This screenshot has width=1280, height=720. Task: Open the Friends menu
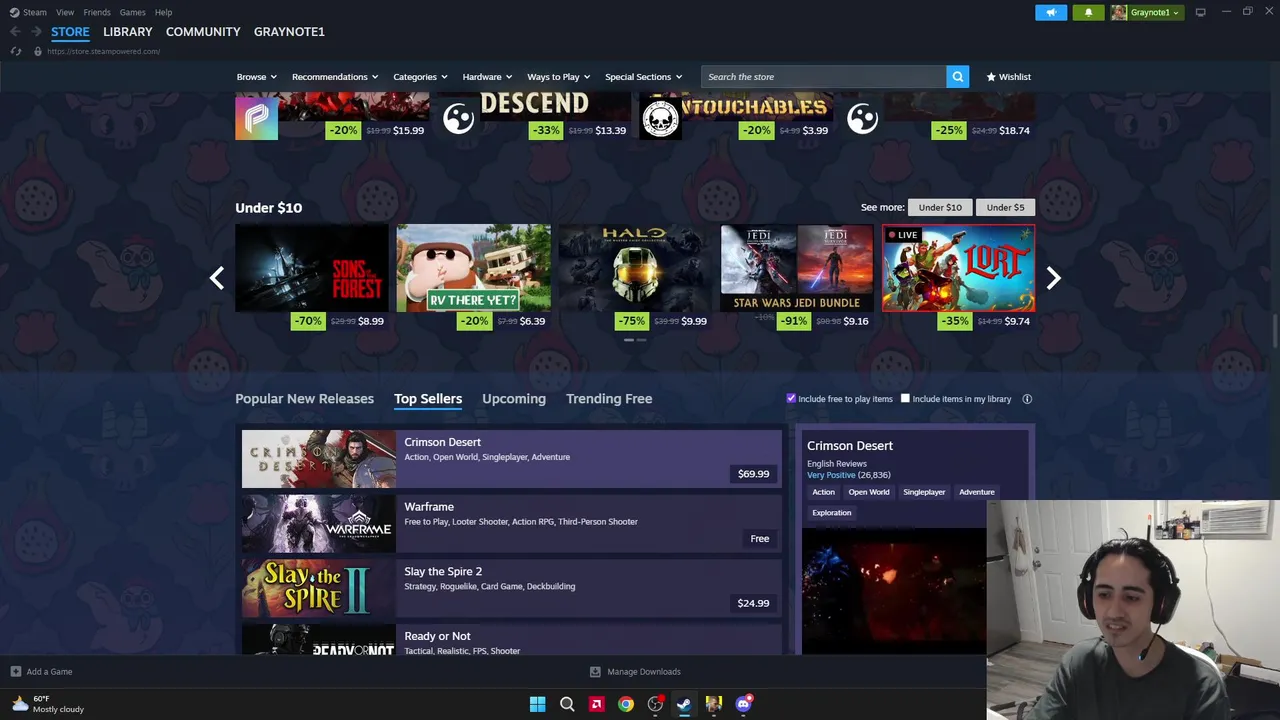(97, 12)
